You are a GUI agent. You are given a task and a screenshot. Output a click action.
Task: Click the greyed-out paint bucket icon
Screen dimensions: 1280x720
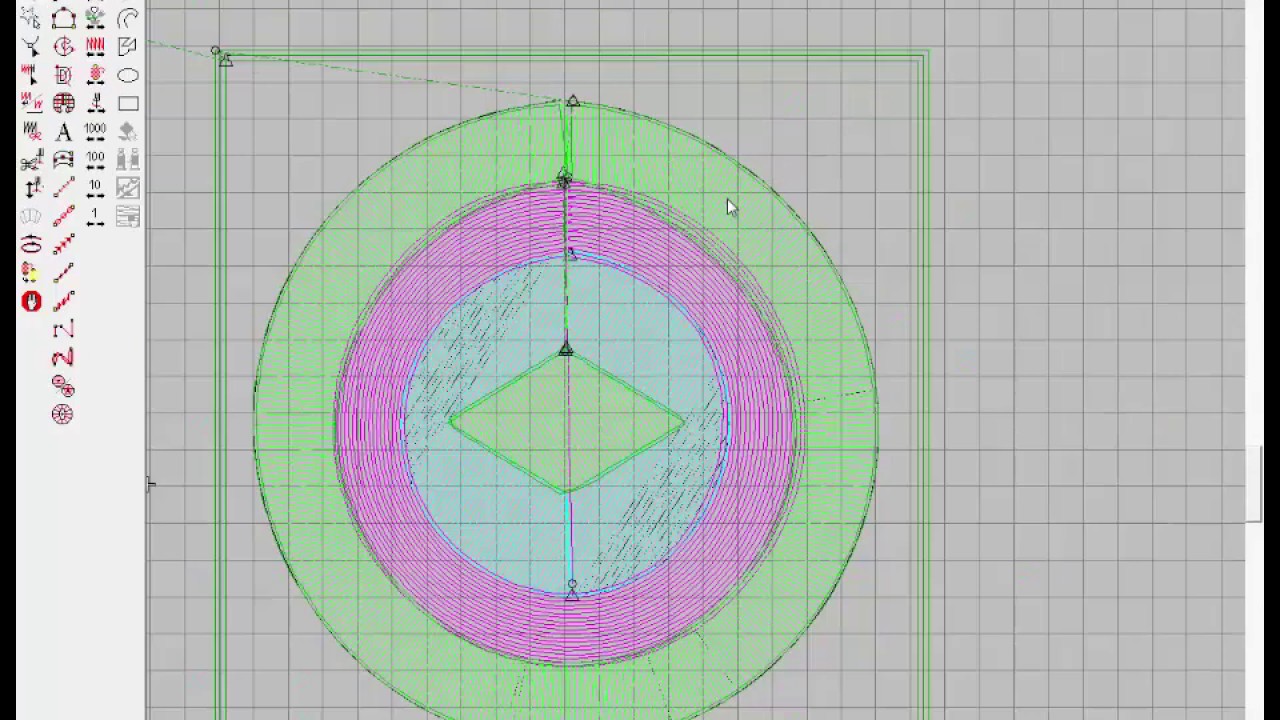[127, 131]
